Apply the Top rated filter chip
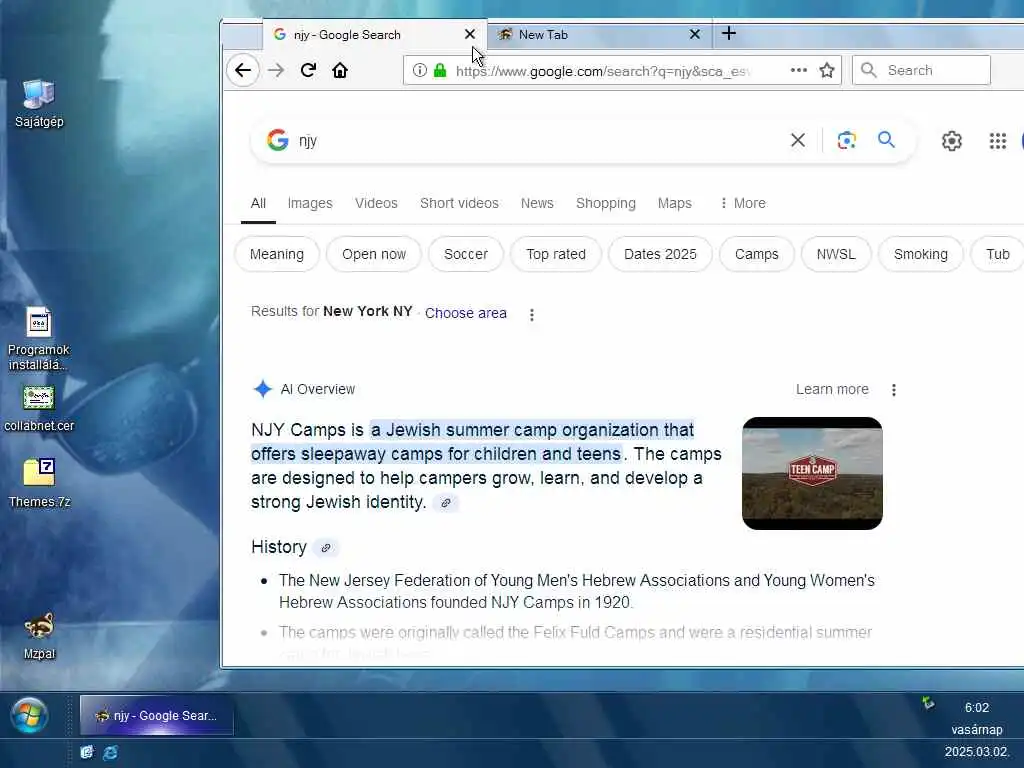1024x768 pixels. tap(556, 254)
